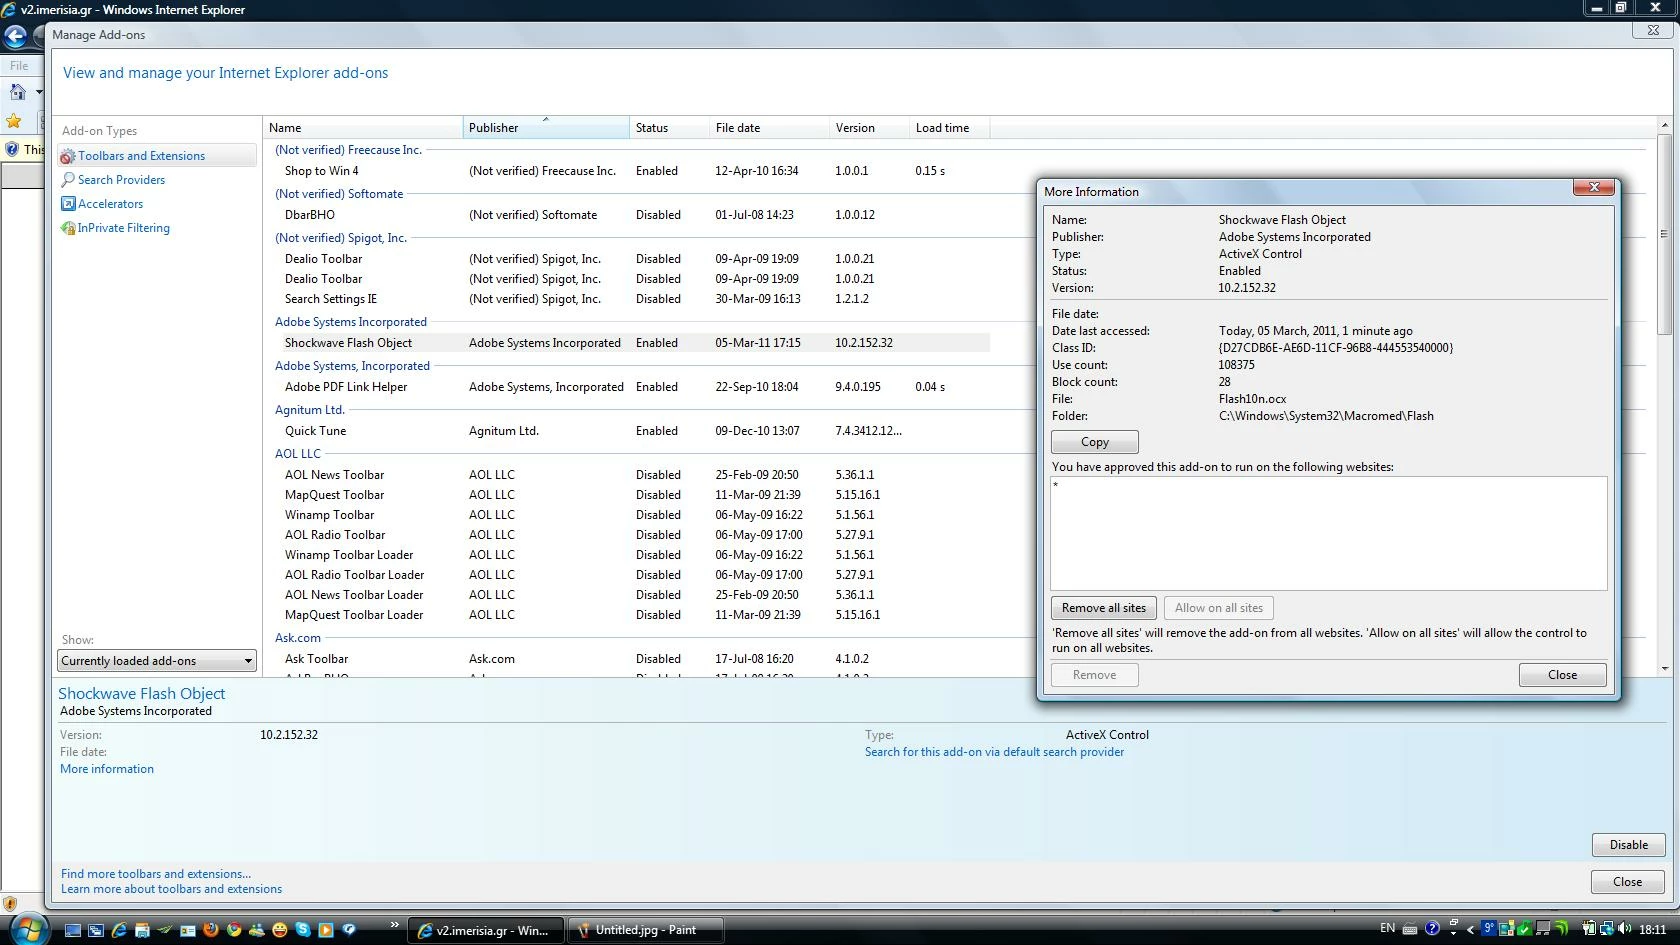
Task: Click approved websites list box in More Information
Action: pos(1329,533)
